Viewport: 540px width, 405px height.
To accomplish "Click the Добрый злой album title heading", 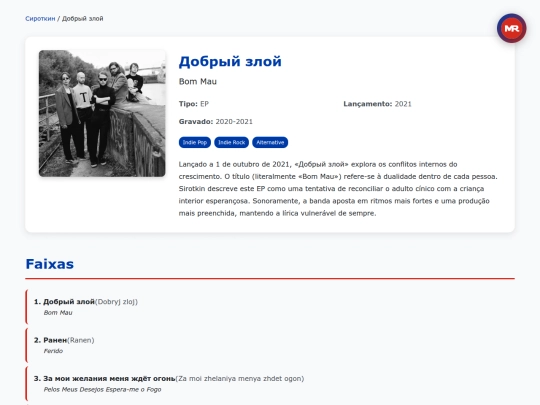I will [230, 62].
